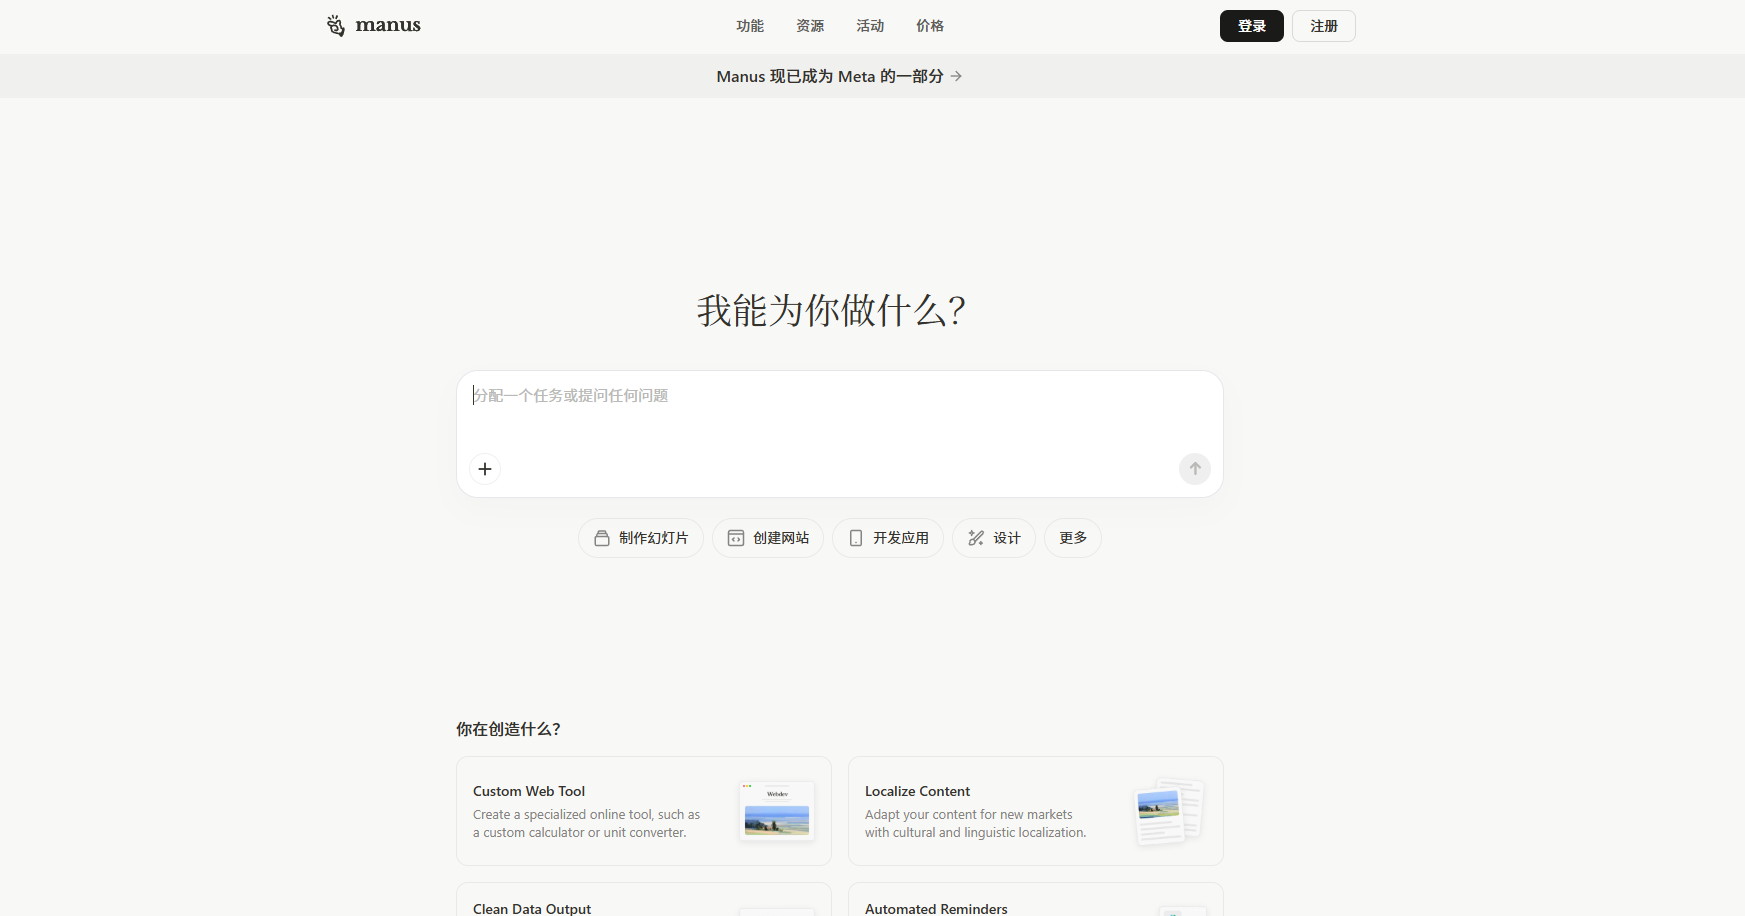
Task: Click the arrow icon in Meta announcement banner
Action: click(x=957, y=76)
